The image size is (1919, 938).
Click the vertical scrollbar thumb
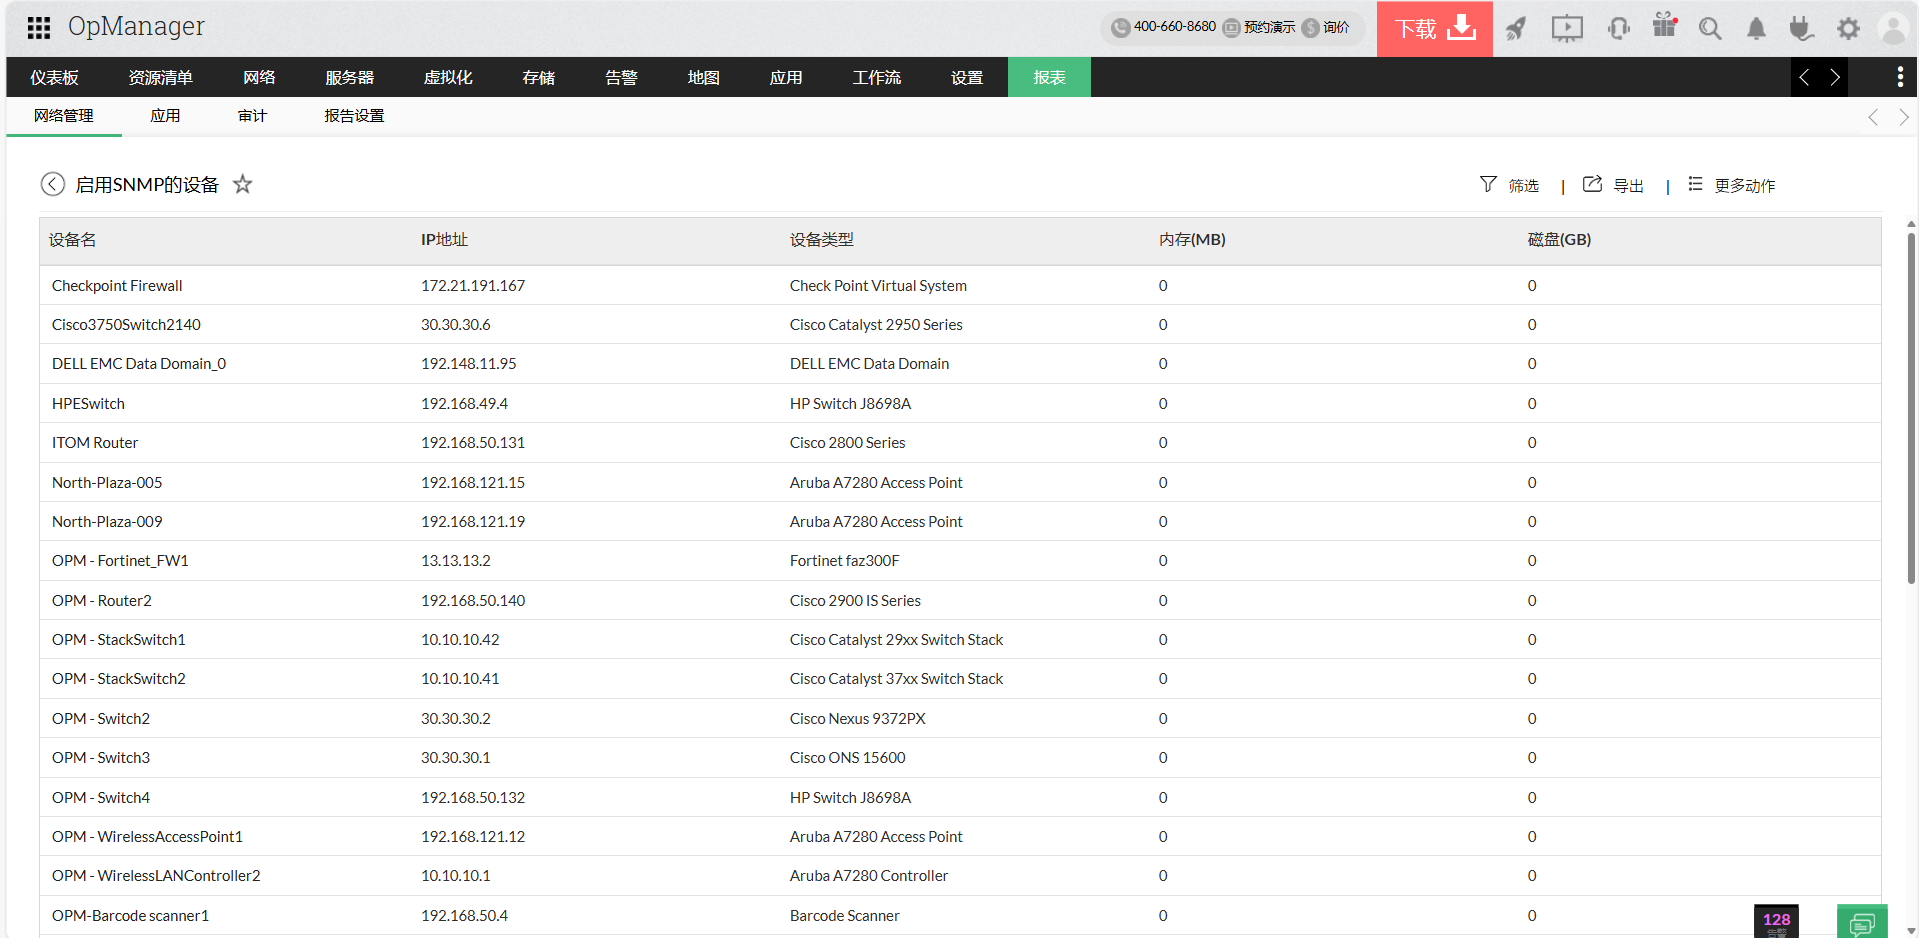tap(1911, 408)
